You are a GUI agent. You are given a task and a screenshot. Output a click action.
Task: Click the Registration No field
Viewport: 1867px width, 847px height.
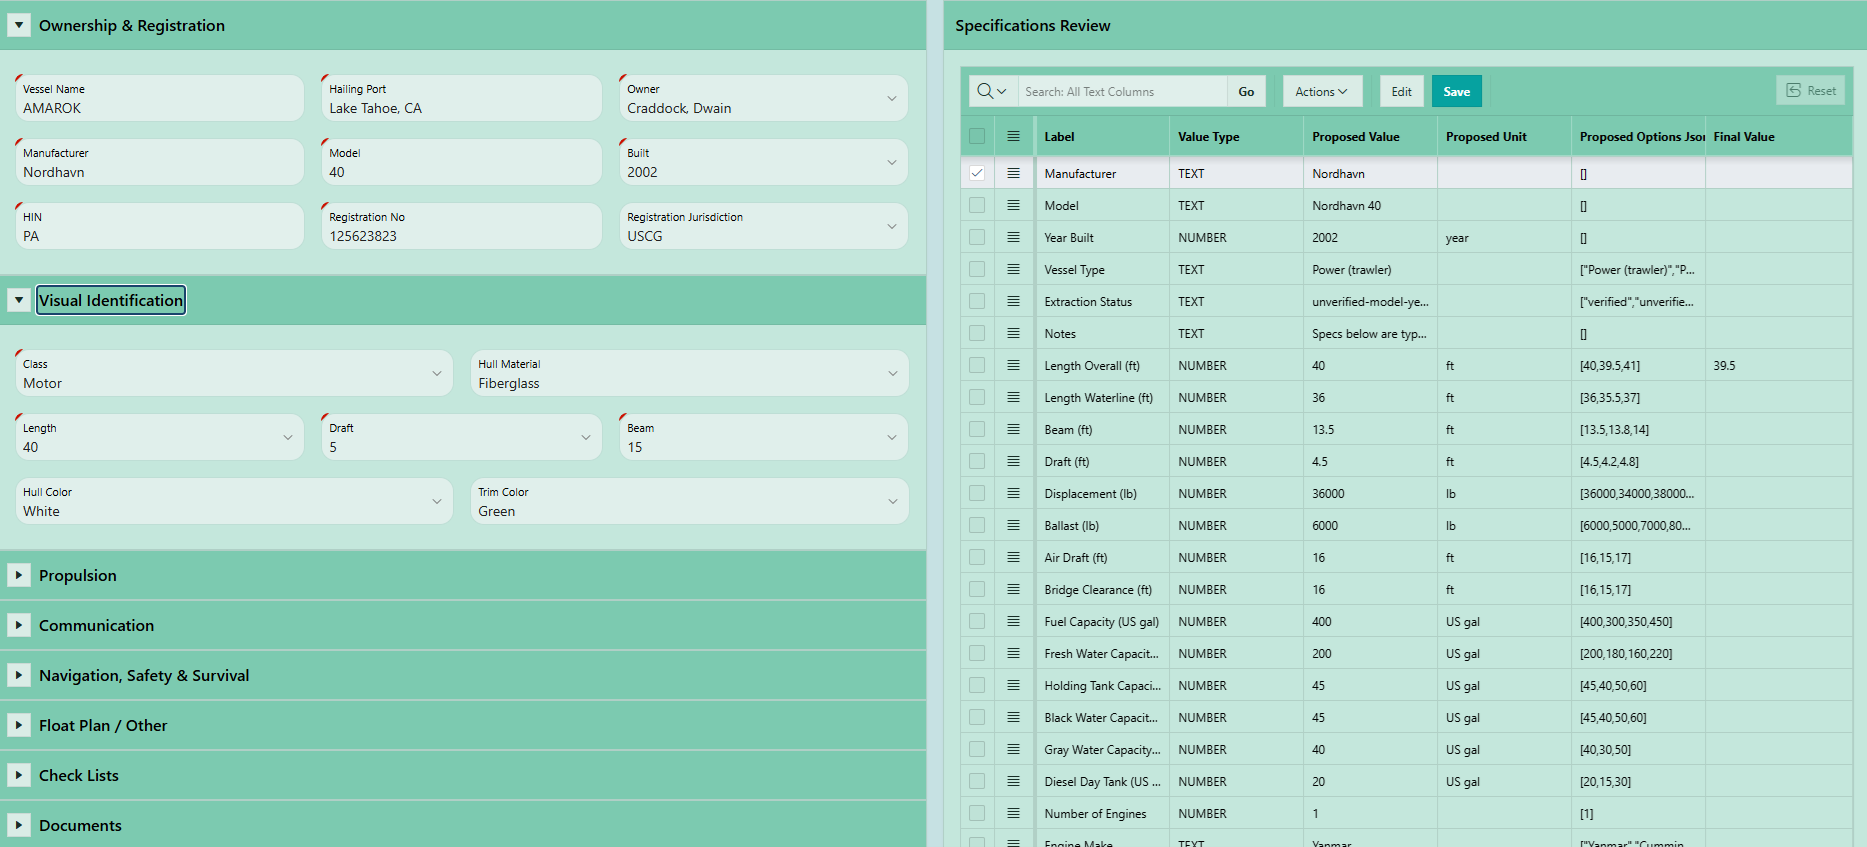[x=461, y=226]
